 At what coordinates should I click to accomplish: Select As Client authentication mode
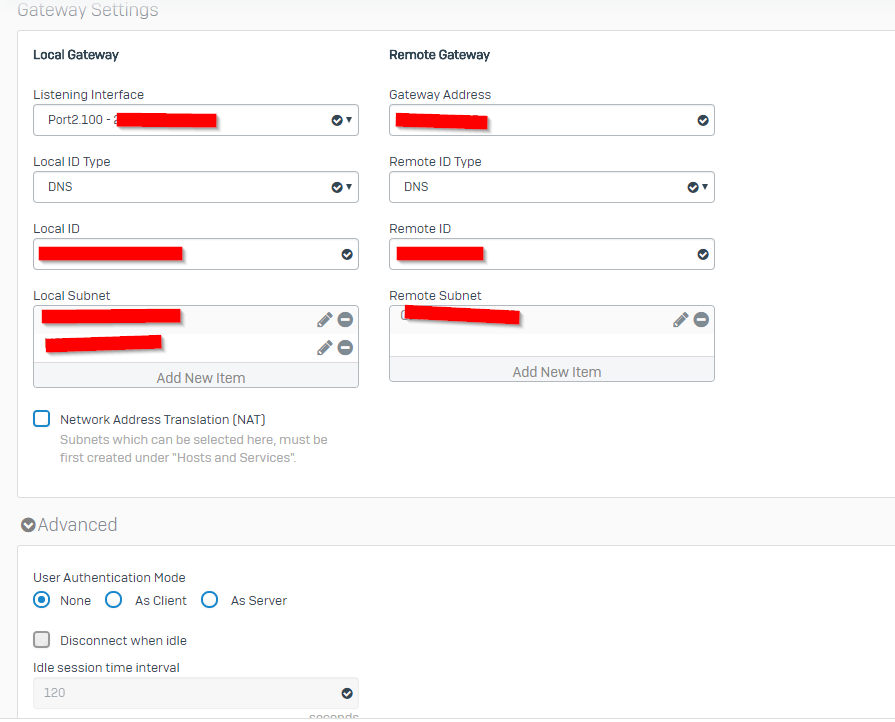tap(114, 600)
